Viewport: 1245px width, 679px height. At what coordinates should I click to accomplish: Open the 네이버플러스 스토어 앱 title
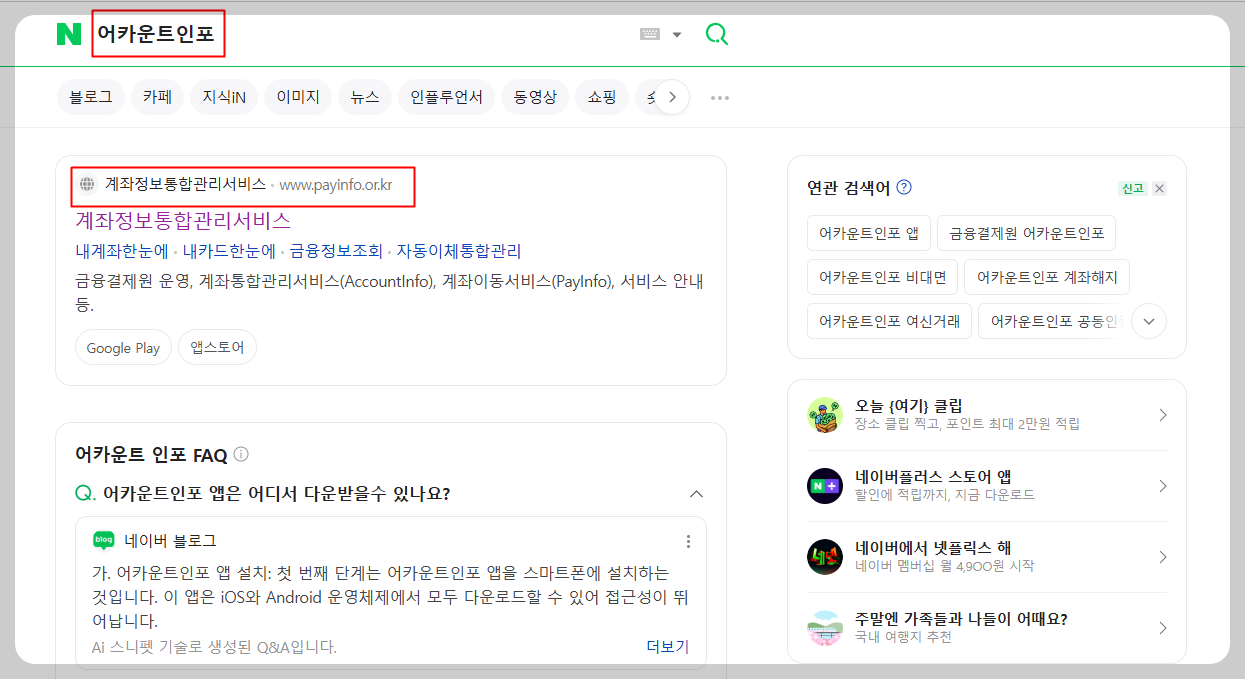(x=933, y=477)
